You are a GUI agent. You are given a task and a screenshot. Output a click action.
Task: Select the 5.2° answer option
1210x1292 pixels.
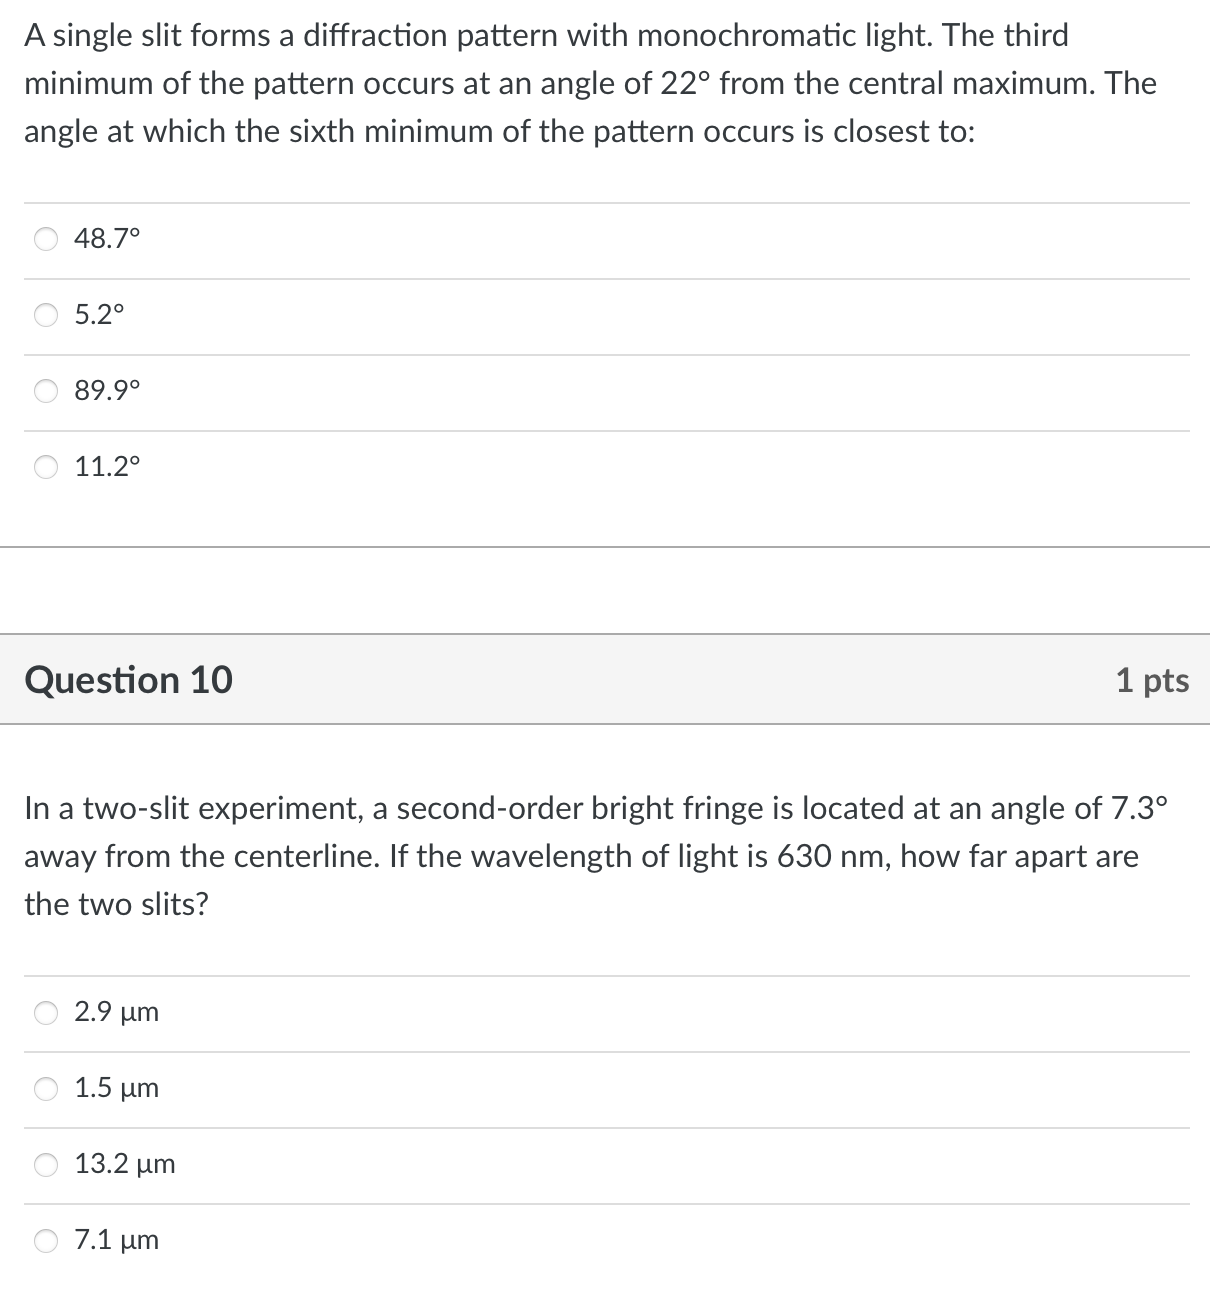tap(46, 315)
